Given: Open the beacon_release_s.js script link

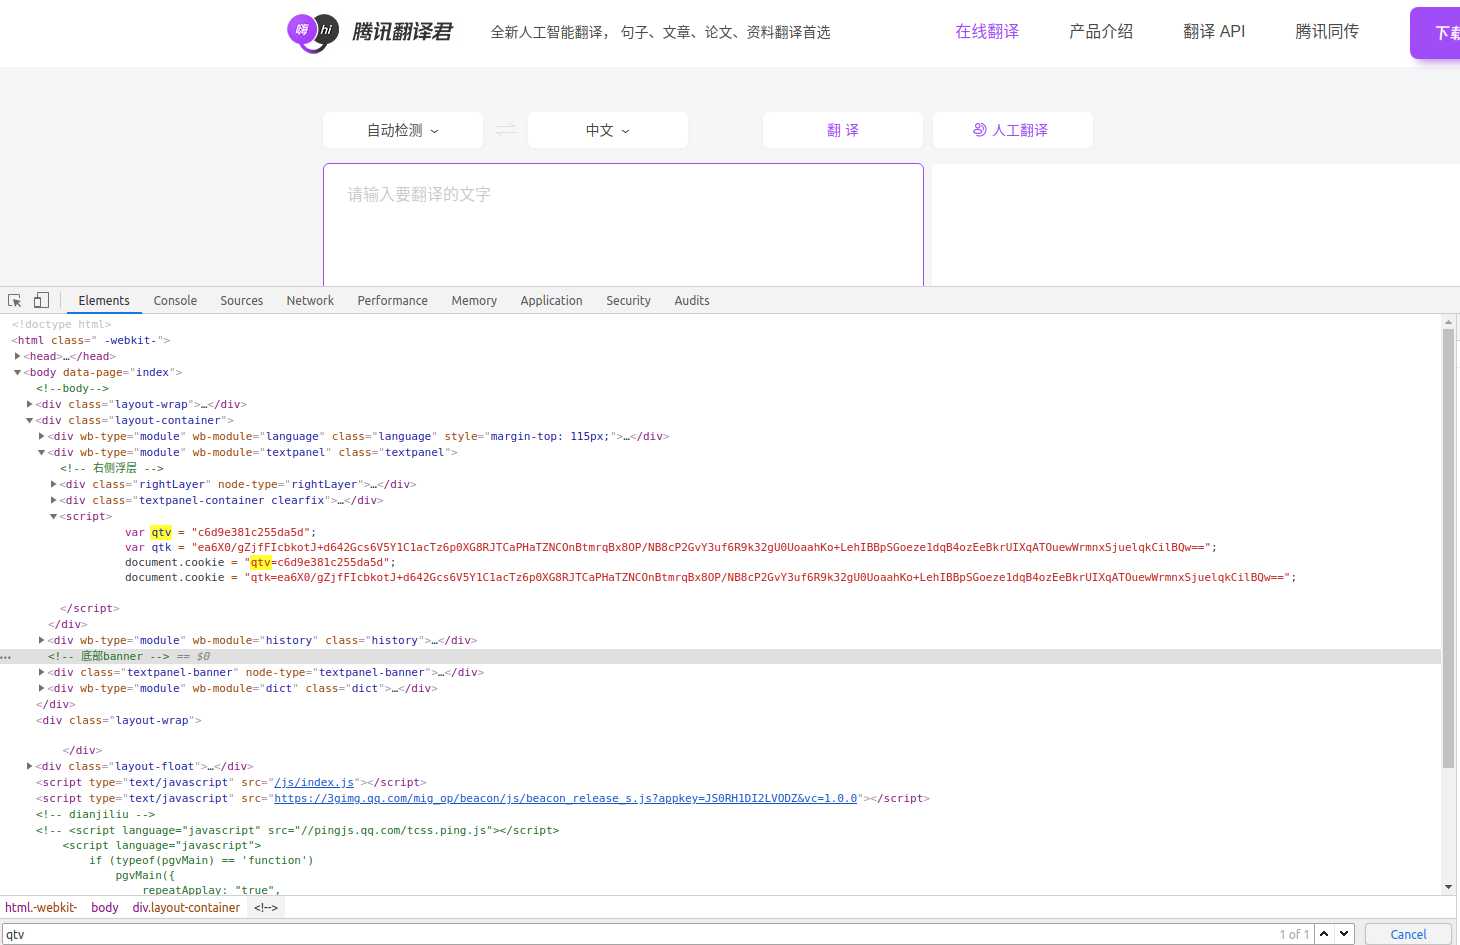Looking at the screenshot, I should tap(566, 799).
